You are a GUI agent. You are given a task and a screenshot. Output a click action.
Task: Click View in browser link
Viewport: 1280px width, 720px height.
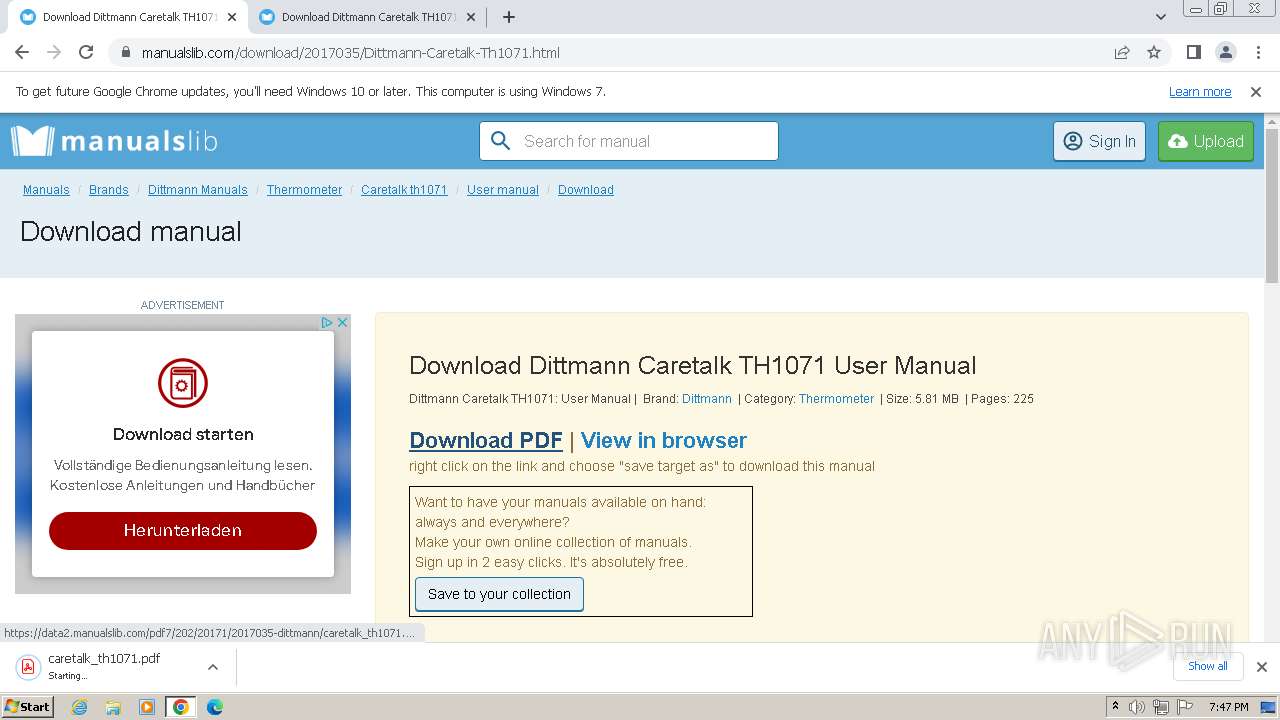[664, 440]
